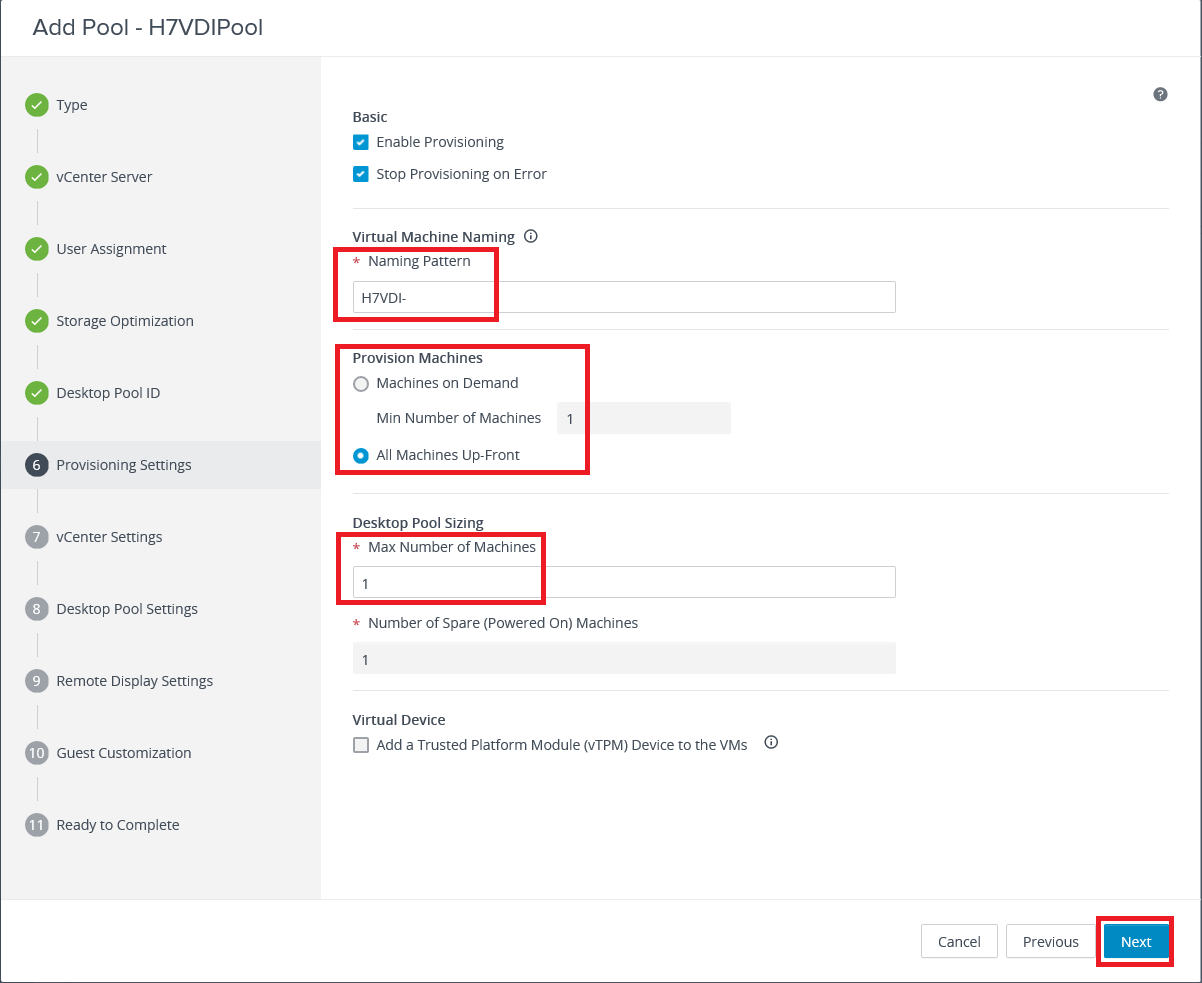Open Desktop Pool Settings step
Image resolution: width=1202 pixels, height=983 pixels.
coord(127,609)
